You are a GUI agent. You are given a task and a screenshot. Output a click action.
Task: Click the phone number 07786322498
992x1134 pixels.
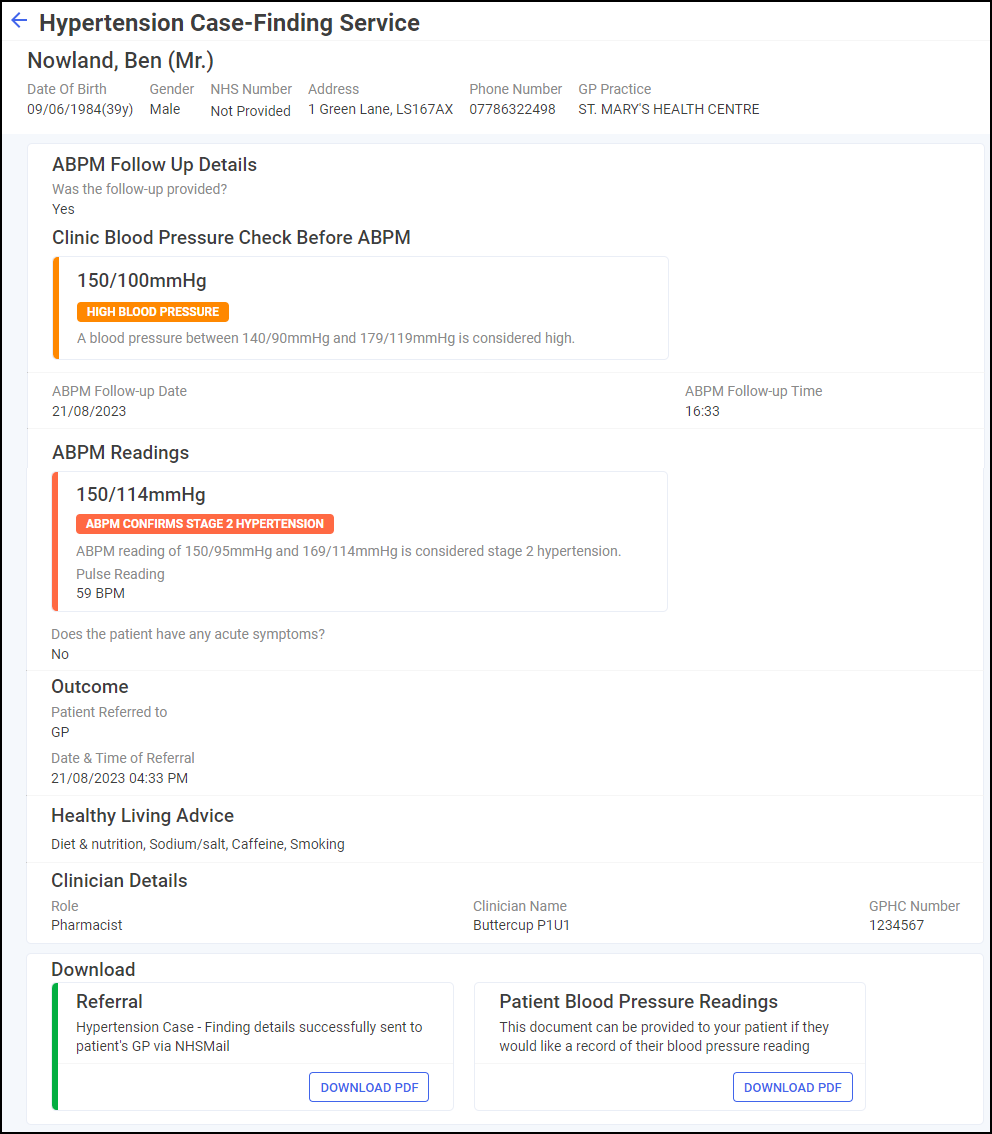click(x=512, y=109)
